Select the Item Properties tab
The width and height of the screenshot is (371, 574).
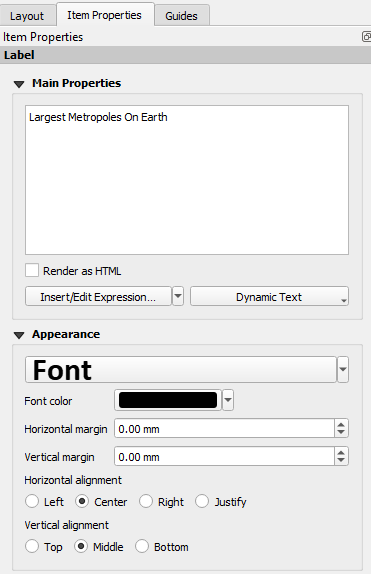point(104,15)
